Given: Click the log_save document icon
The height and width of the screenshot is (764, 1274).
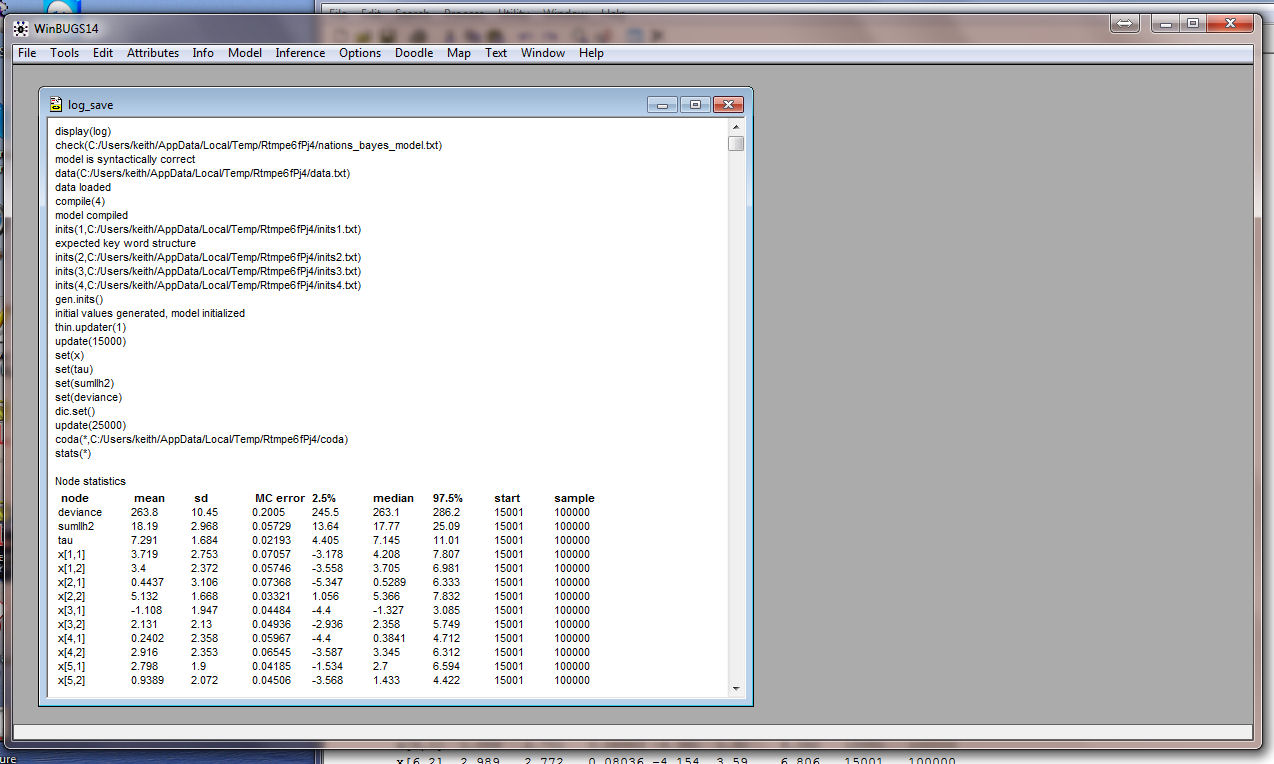Looking at the screenshot, I should 56,105.
